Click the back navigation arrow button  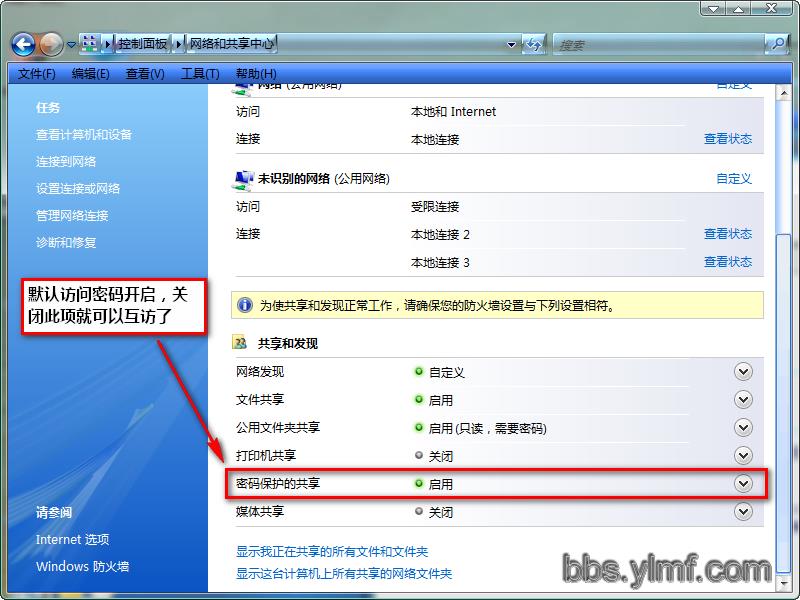tap(23, 44)
